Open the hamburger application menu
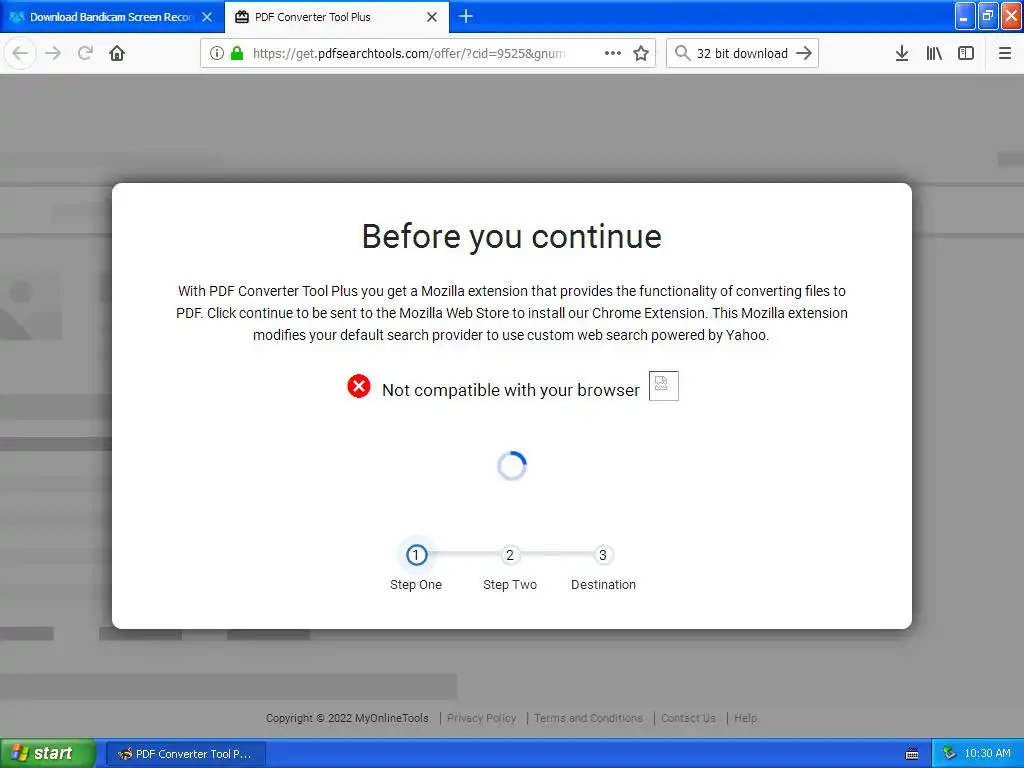The image size is (1024, 768). pyautogui.click(x=1005, y=54)
